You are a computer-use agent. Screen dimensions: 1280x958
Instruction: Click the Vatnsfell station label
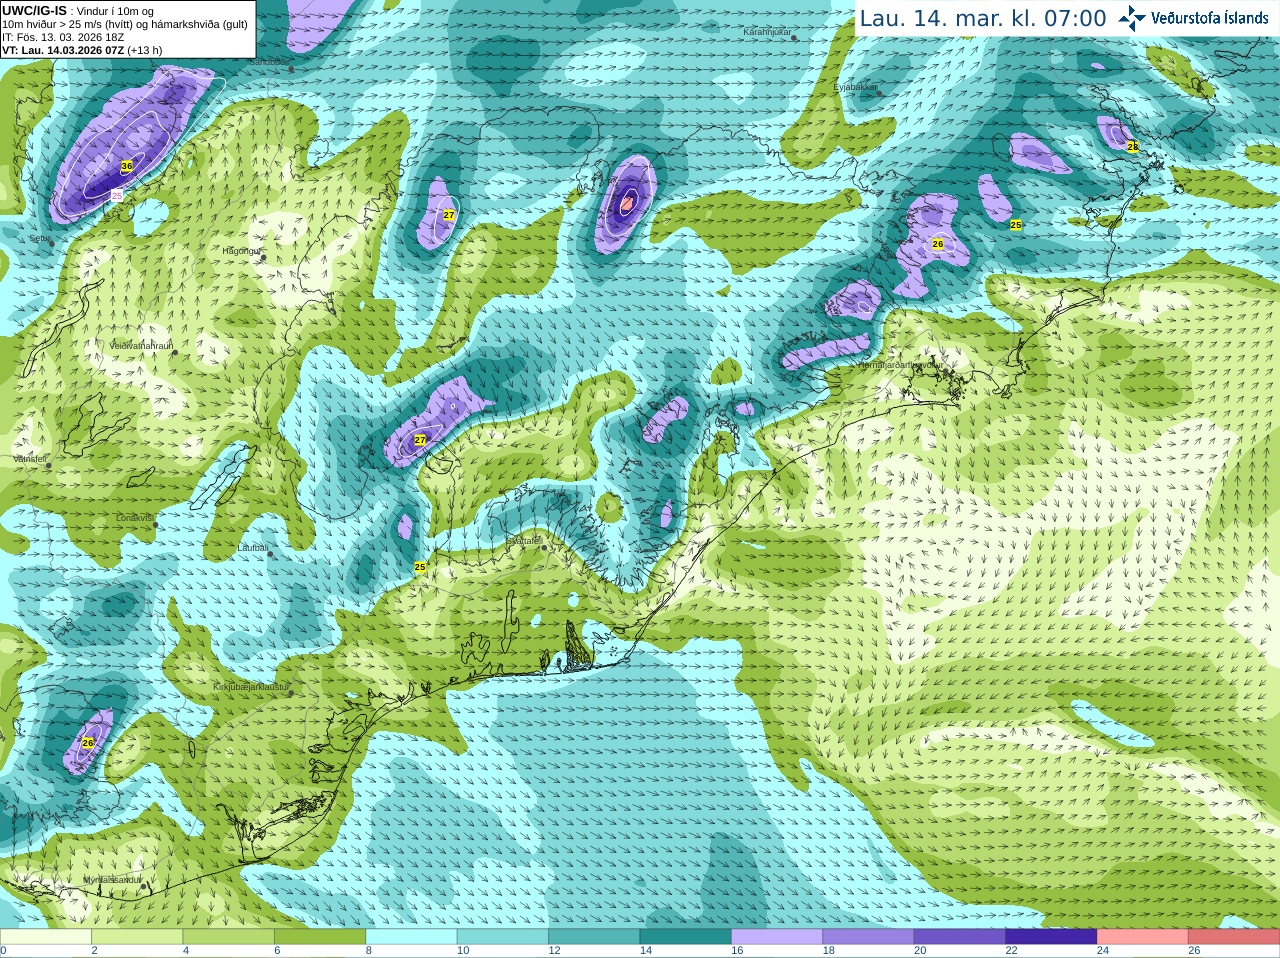(30, 458)
